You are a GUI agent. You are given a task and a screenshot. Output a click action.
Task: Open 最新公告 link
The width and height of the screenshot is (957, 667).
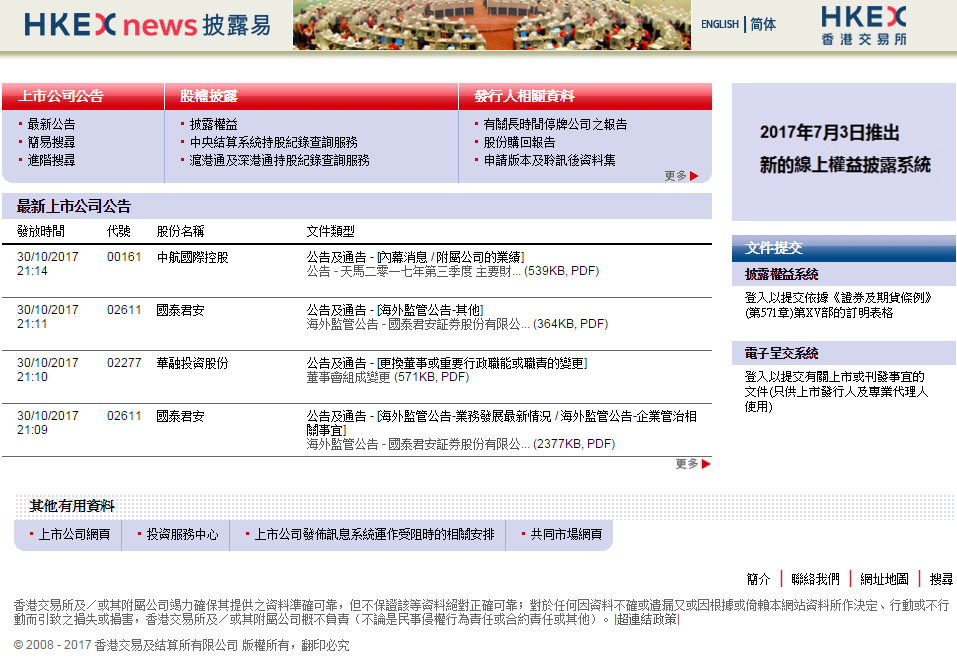(51, 124)
